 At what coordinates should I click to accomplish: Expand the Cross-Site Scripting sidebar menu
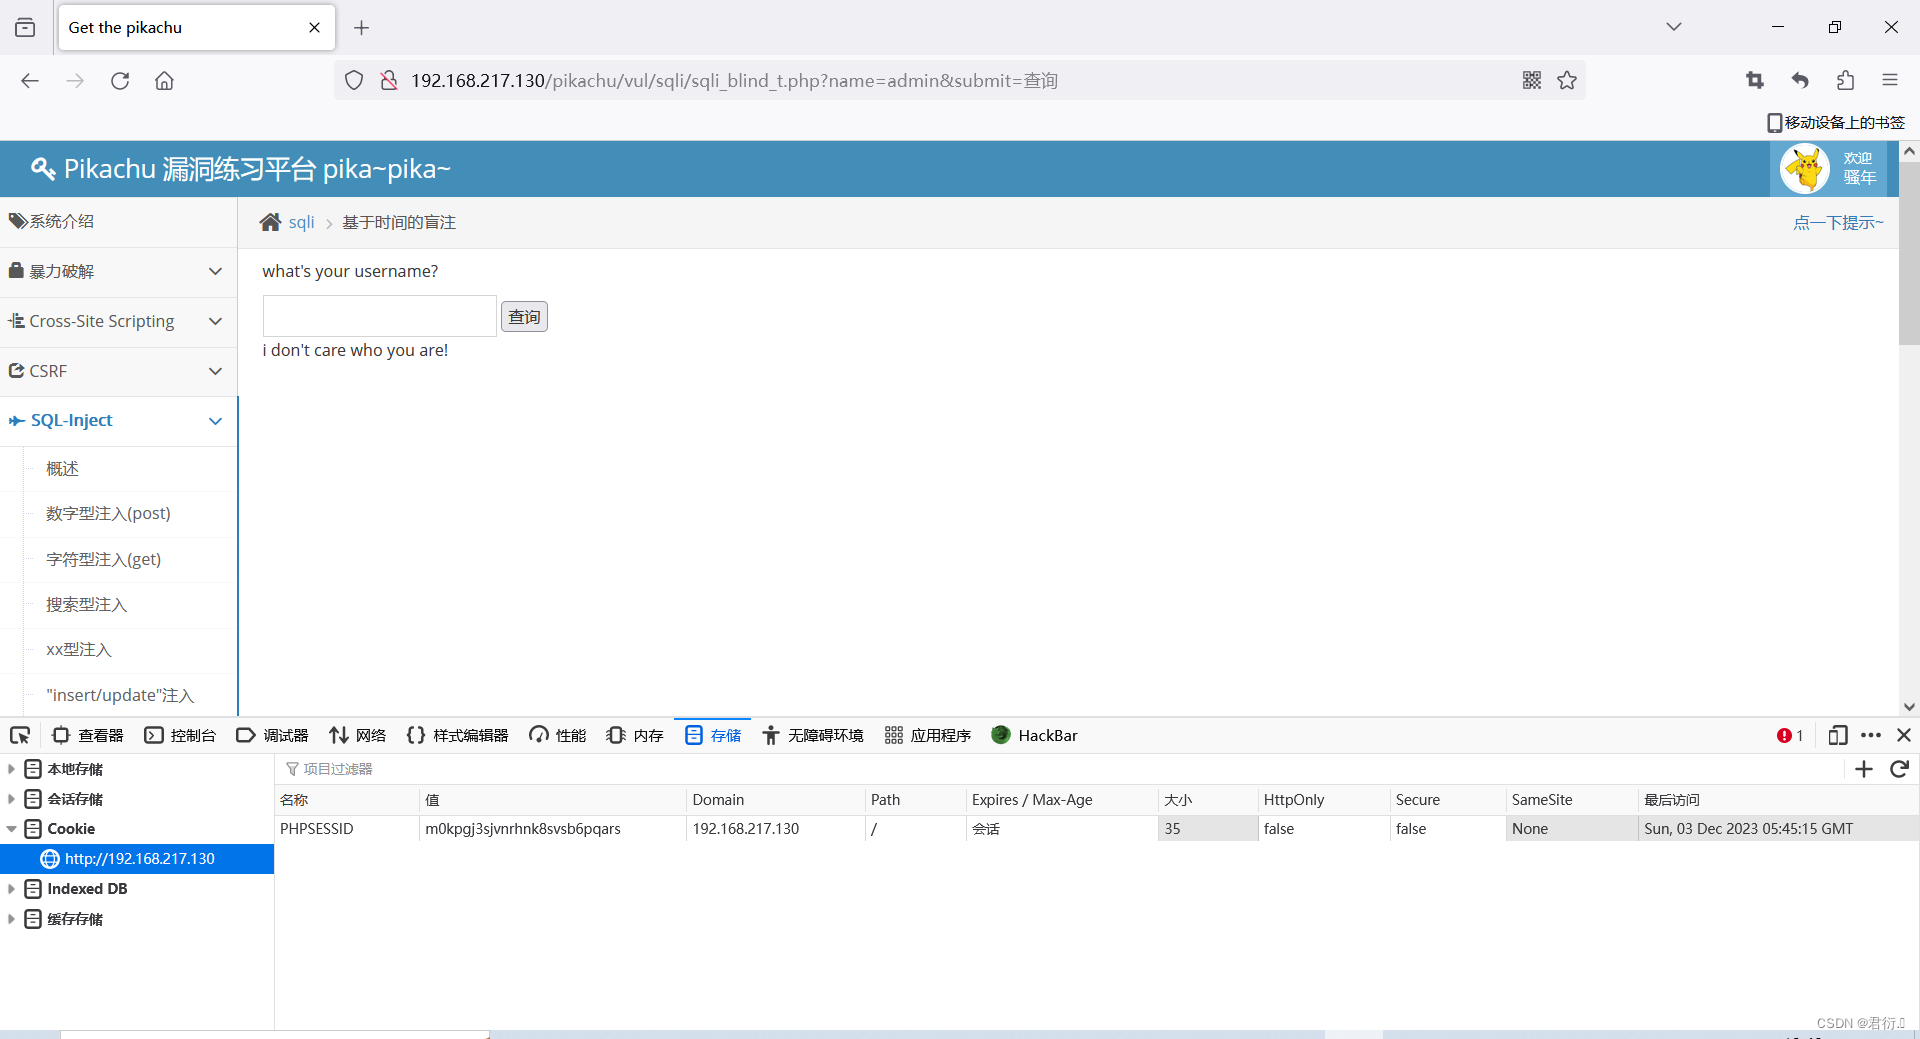pyautogui.click(x=118, y=322)
